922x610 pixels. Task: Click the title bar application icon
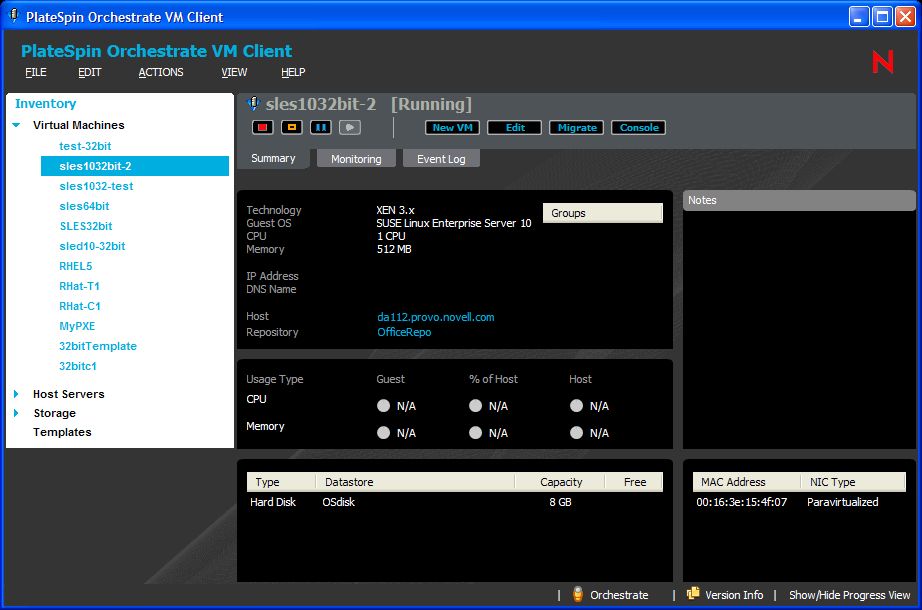point(13,16)
